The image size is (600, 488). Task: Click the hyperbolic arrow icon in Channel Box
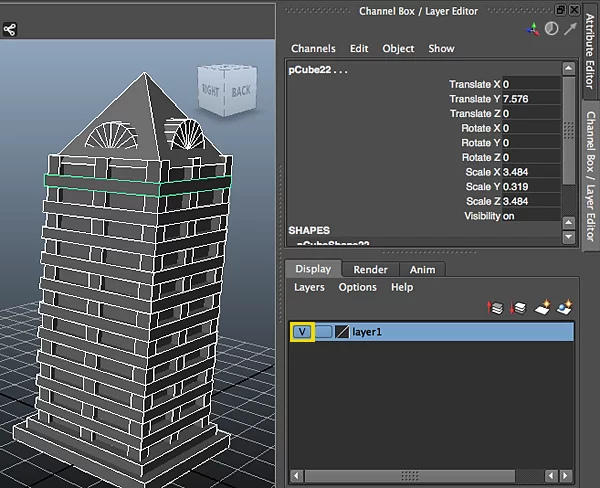(x=570, y=29)
